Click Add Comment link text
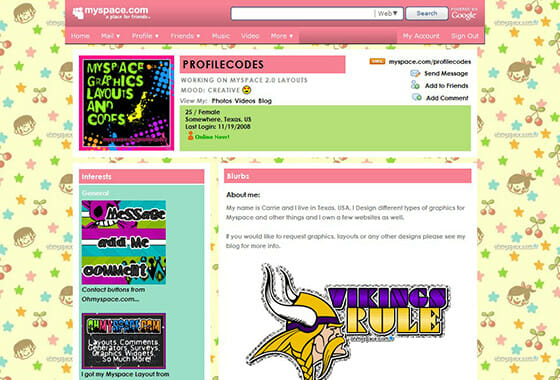Image resolution: width=560 pixels, height=380 pixels. coord(447,98)
